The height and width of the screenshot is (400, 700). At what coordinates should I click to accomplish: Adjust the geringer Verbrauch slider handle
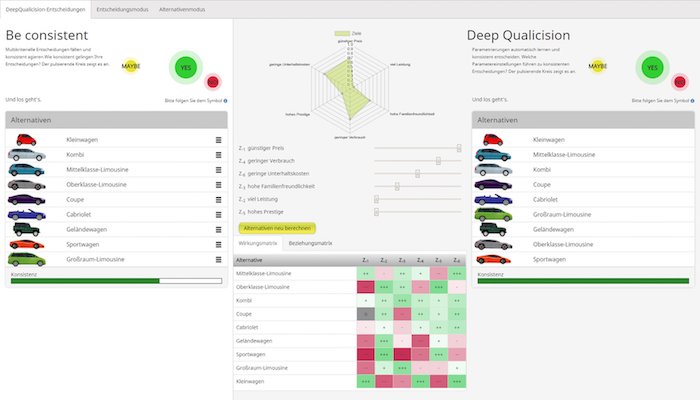438,161
